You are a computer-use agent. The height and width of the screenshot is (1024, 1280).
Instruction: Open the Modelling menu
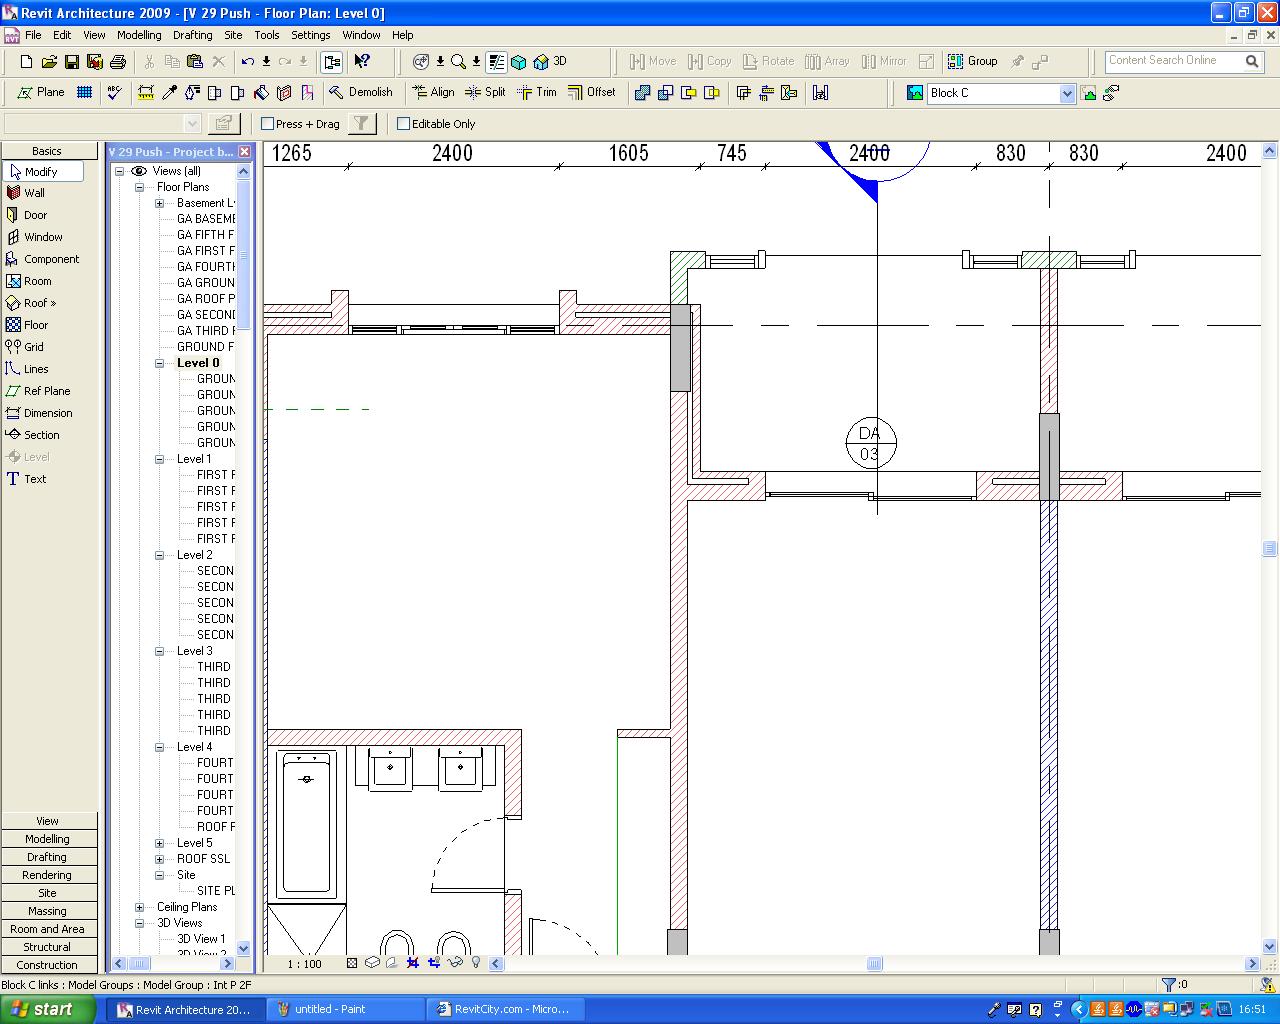point(139,35)
